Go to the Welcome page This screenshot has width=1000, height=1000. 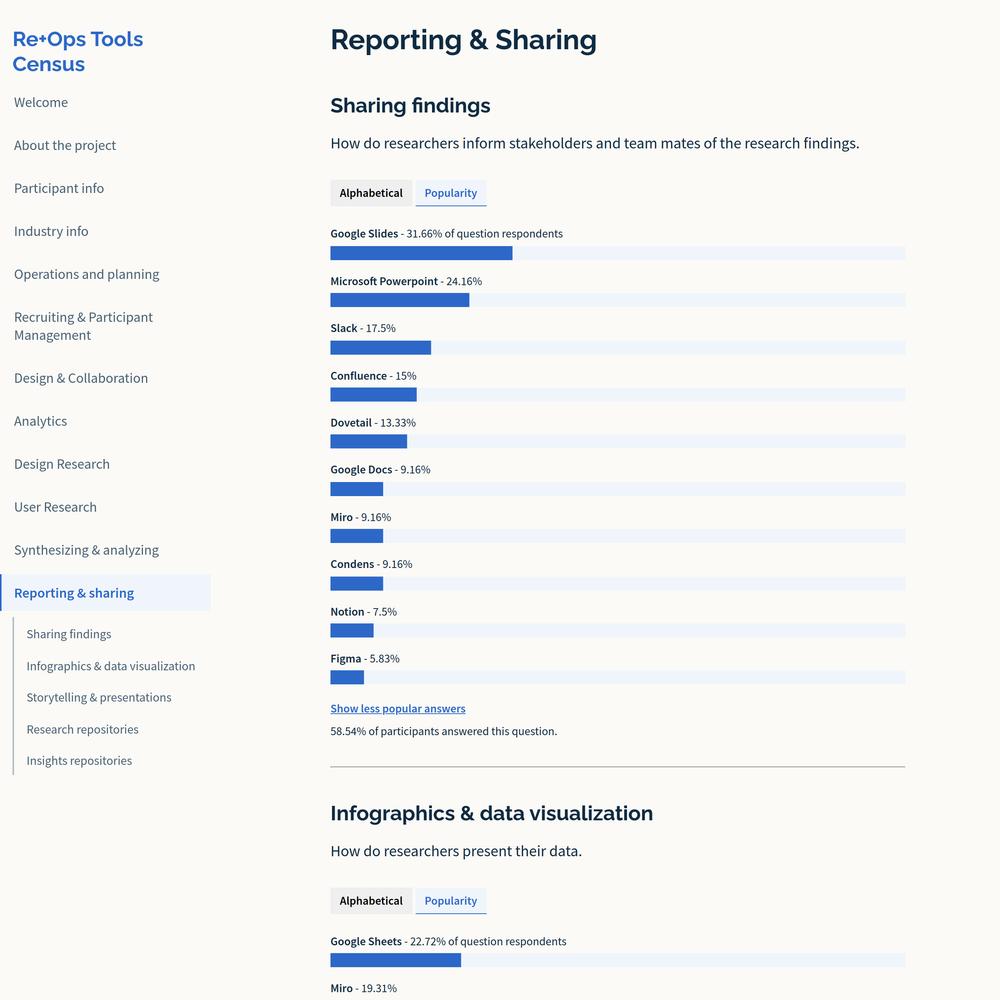[x=41, y=103]
